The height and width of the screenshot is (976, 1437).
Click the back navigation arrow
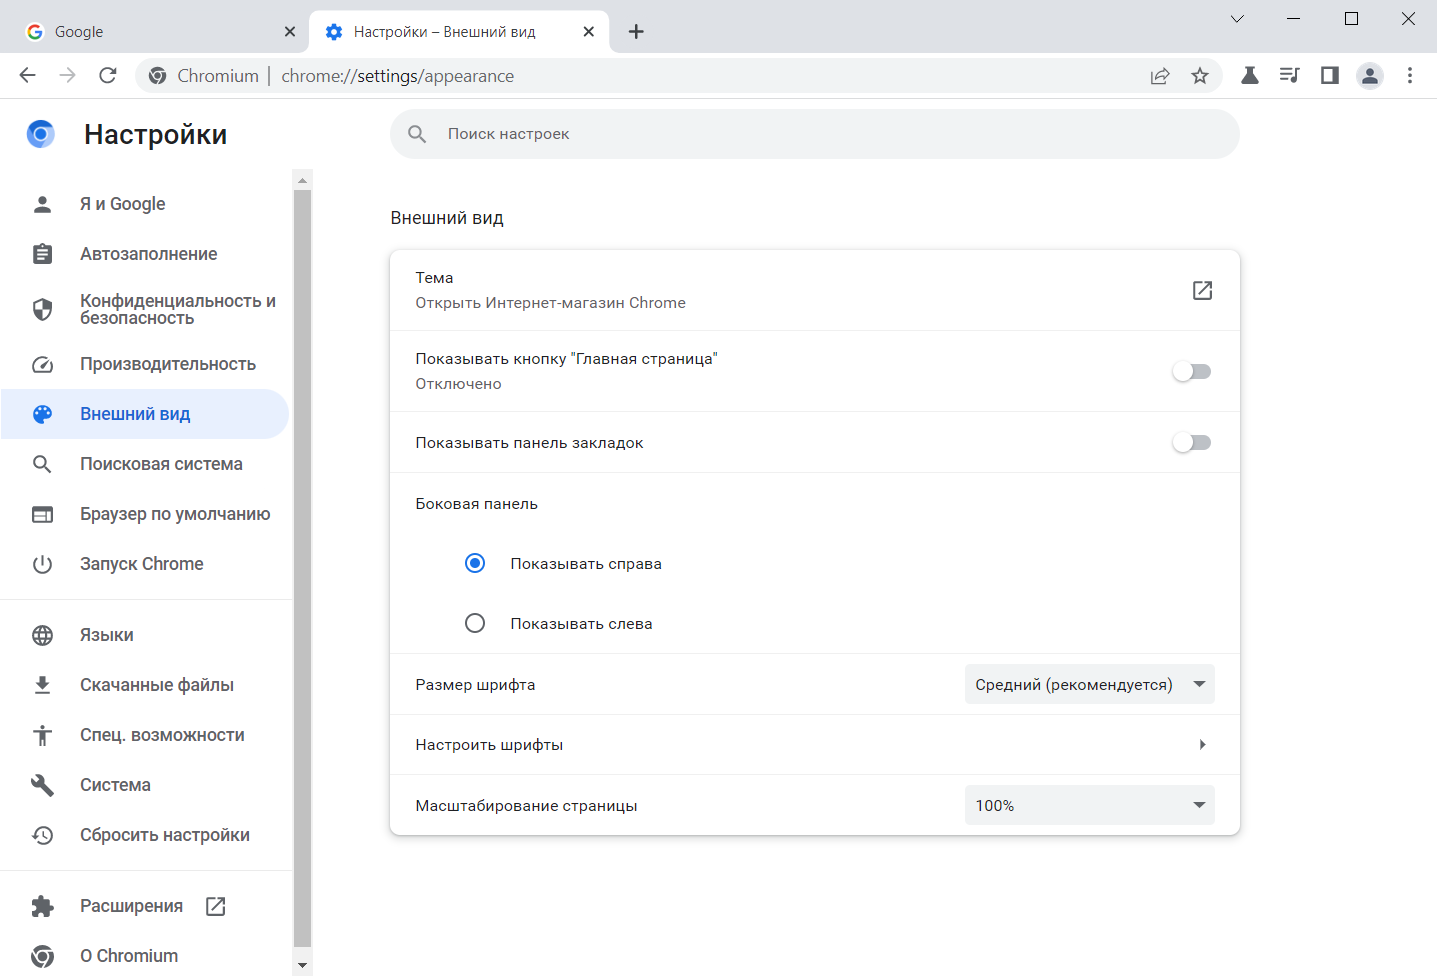tap(27, 75)
